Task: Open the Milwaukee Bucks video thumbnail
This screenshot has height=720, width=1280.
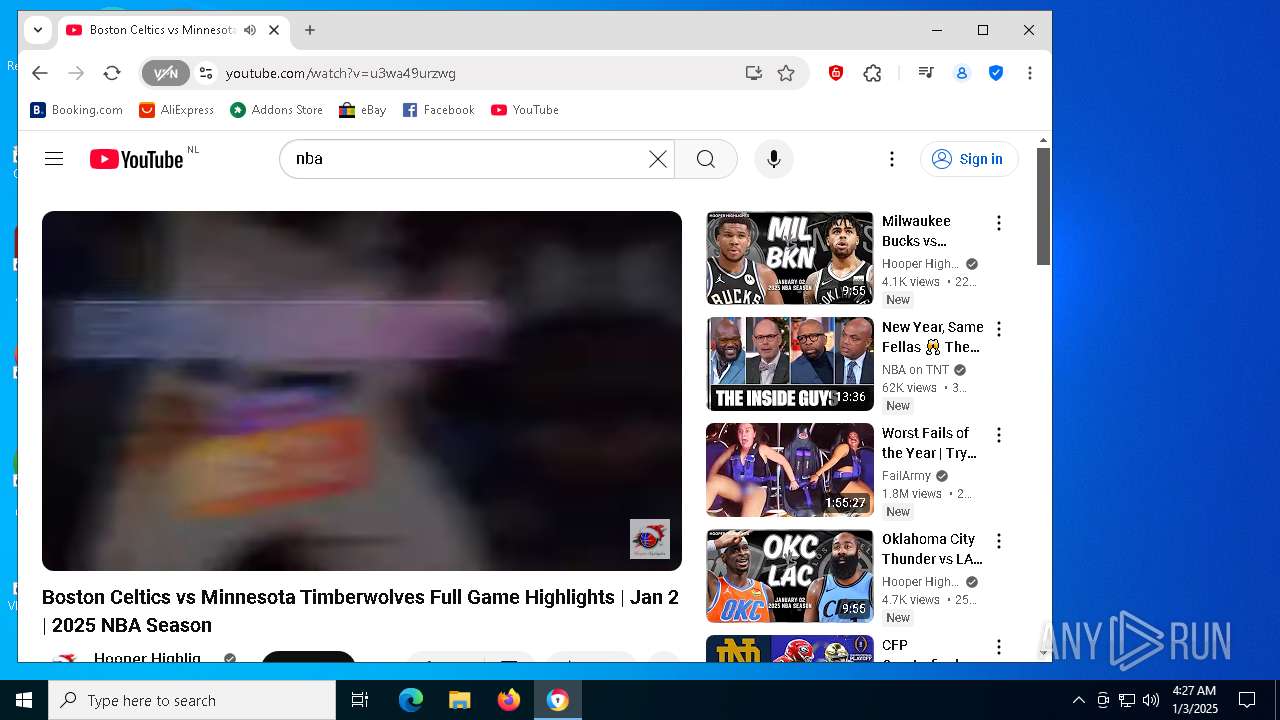Action: click(x=790, y=258)
